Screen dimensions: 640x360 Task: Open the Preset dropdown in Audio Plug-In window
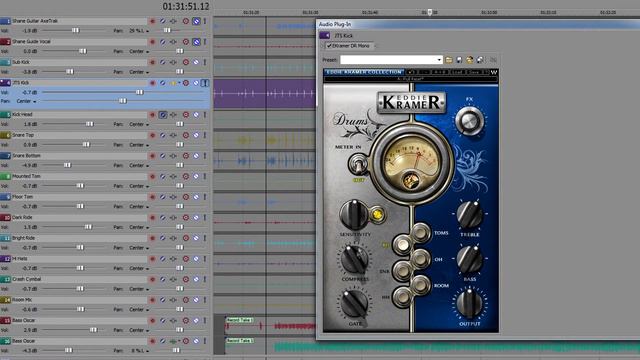click(439, 60)
